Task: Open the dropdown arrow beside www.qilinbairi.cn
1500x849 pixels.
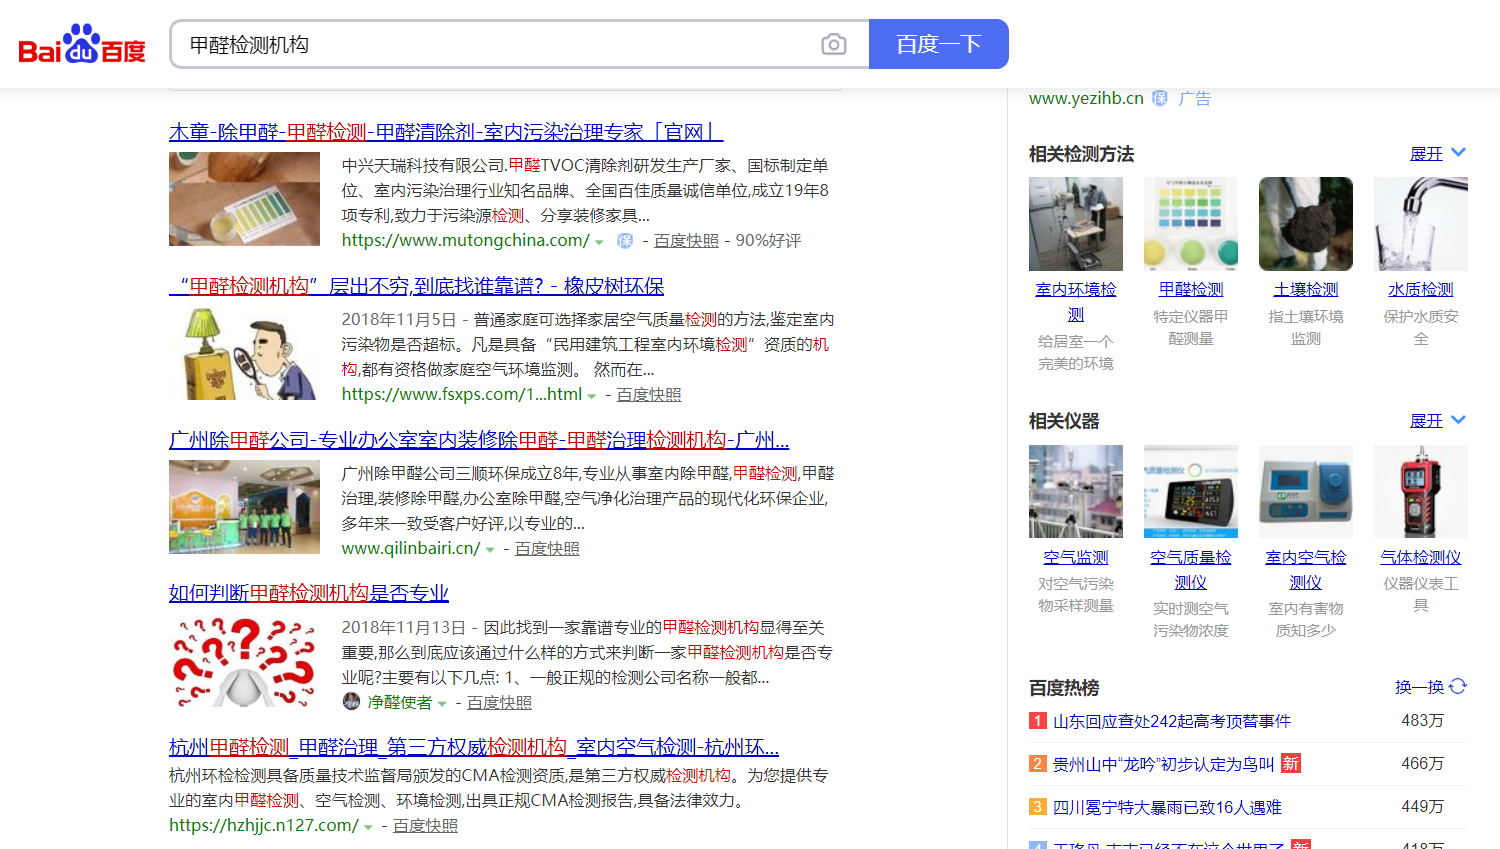Action: coord(491,548)
